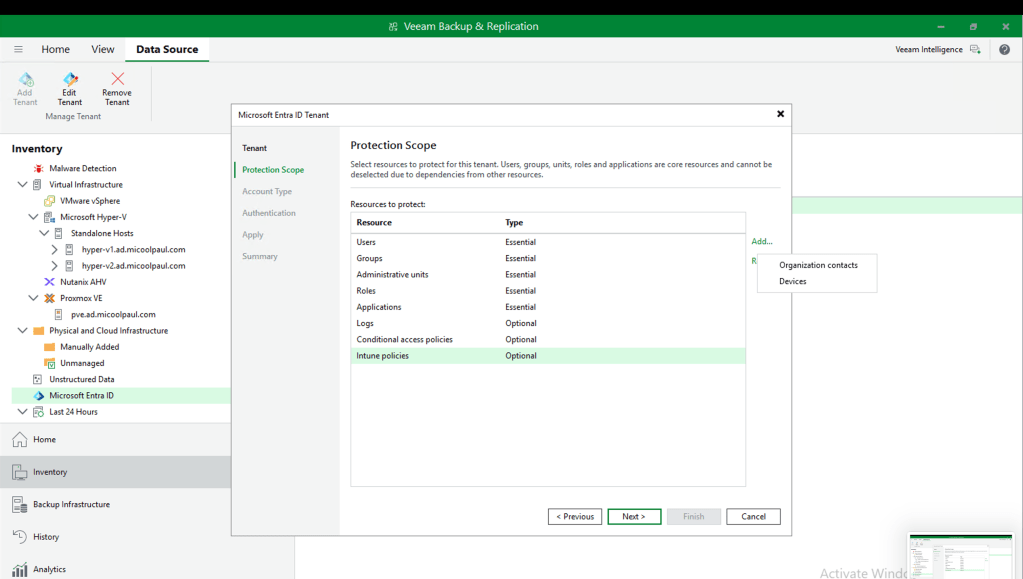This screenshot has width=1023, height=579.
Task: Click the Standalone Hosts server icon
Action: (59, 233)
